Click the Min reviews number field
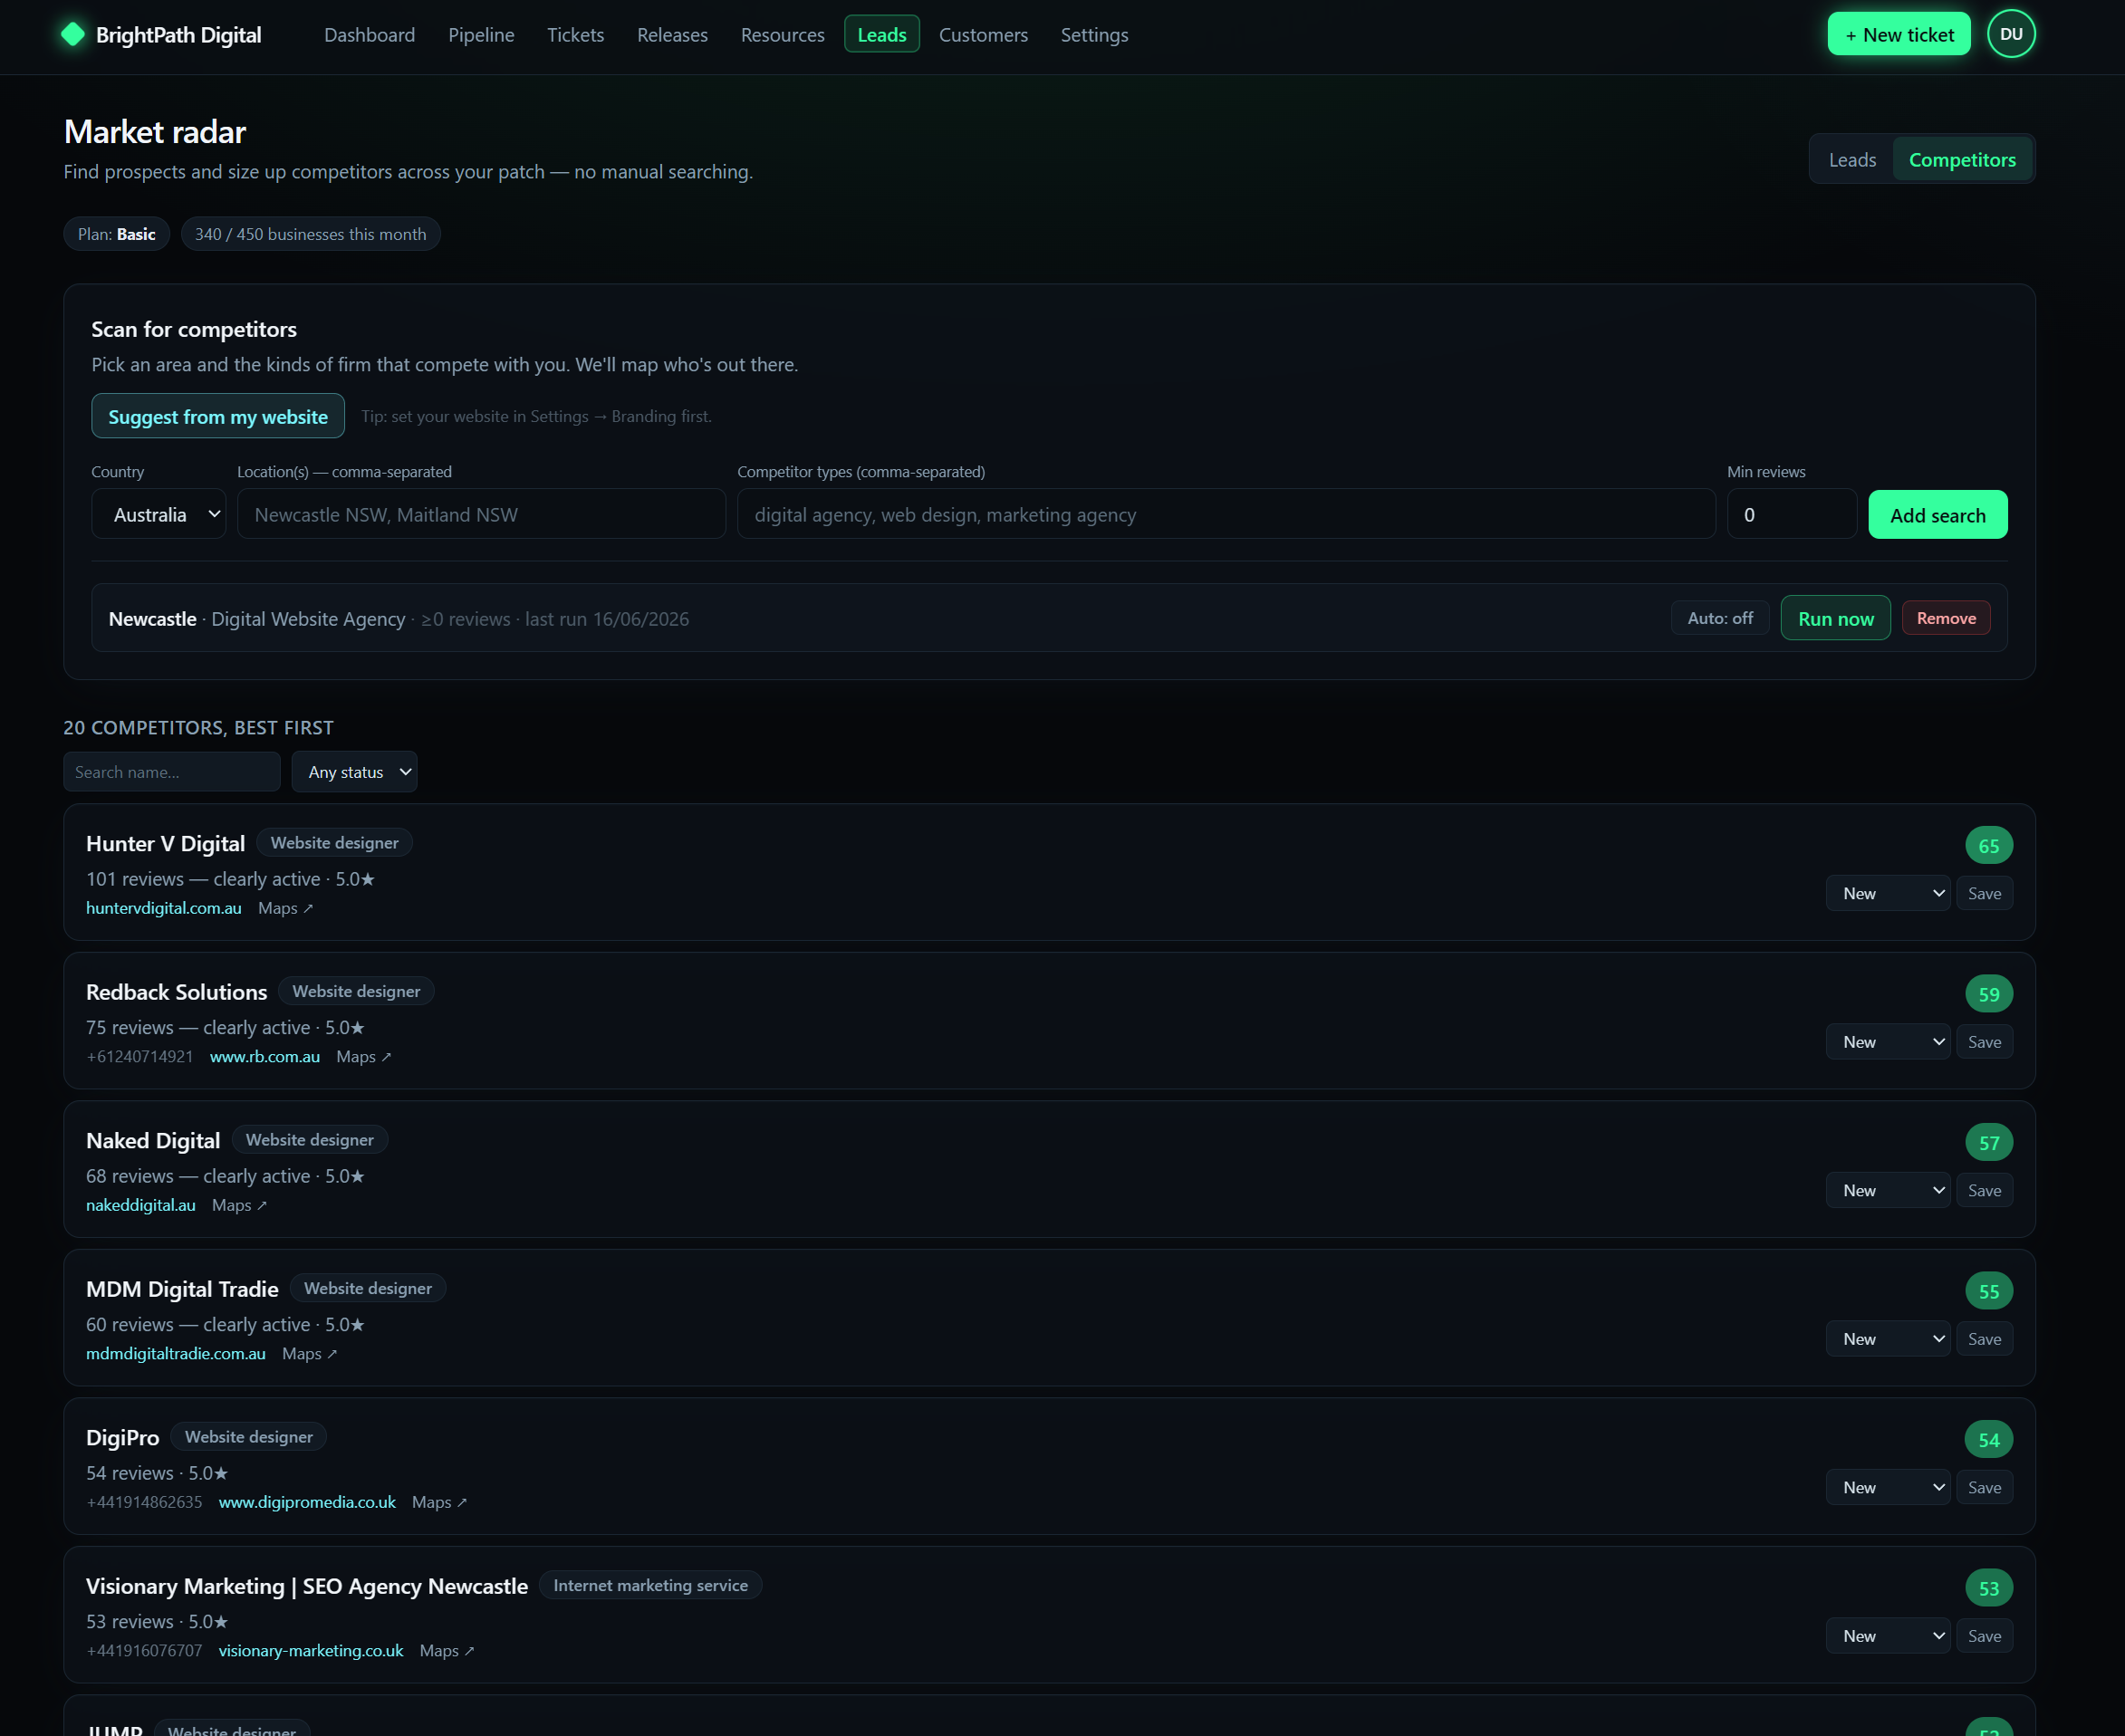 click(x=1792, y=514)
